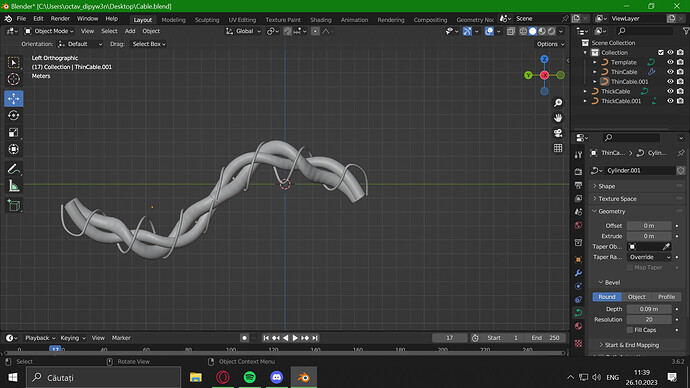
Task: Switch to Modeling workspace tab
Action: coord(173,20)
